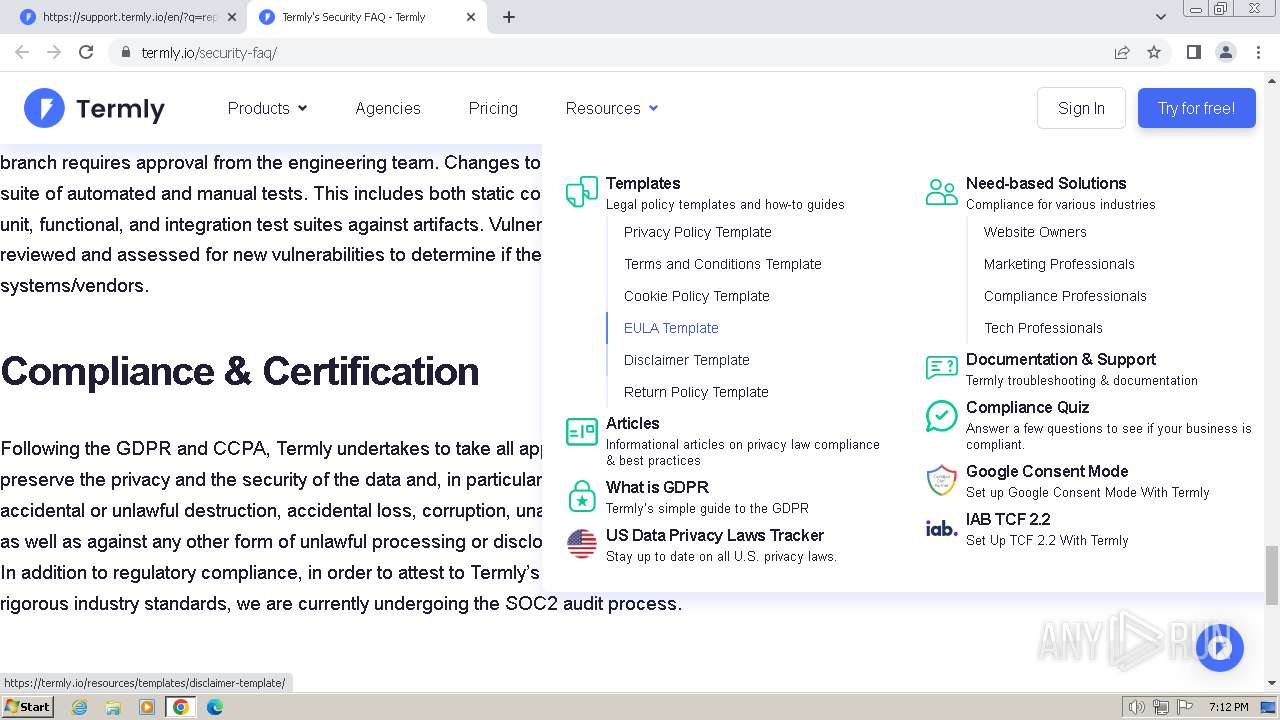Open Chrome's three-dot menu

point(1258,52)
